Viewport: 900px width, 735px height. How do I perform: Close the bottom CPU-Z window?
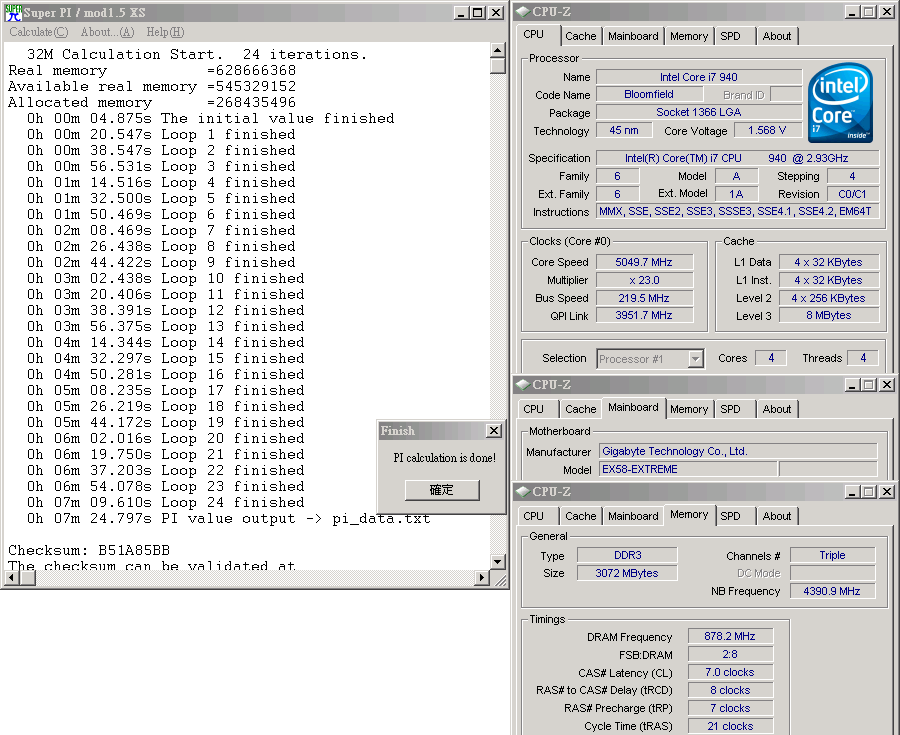tap(887, 492)
